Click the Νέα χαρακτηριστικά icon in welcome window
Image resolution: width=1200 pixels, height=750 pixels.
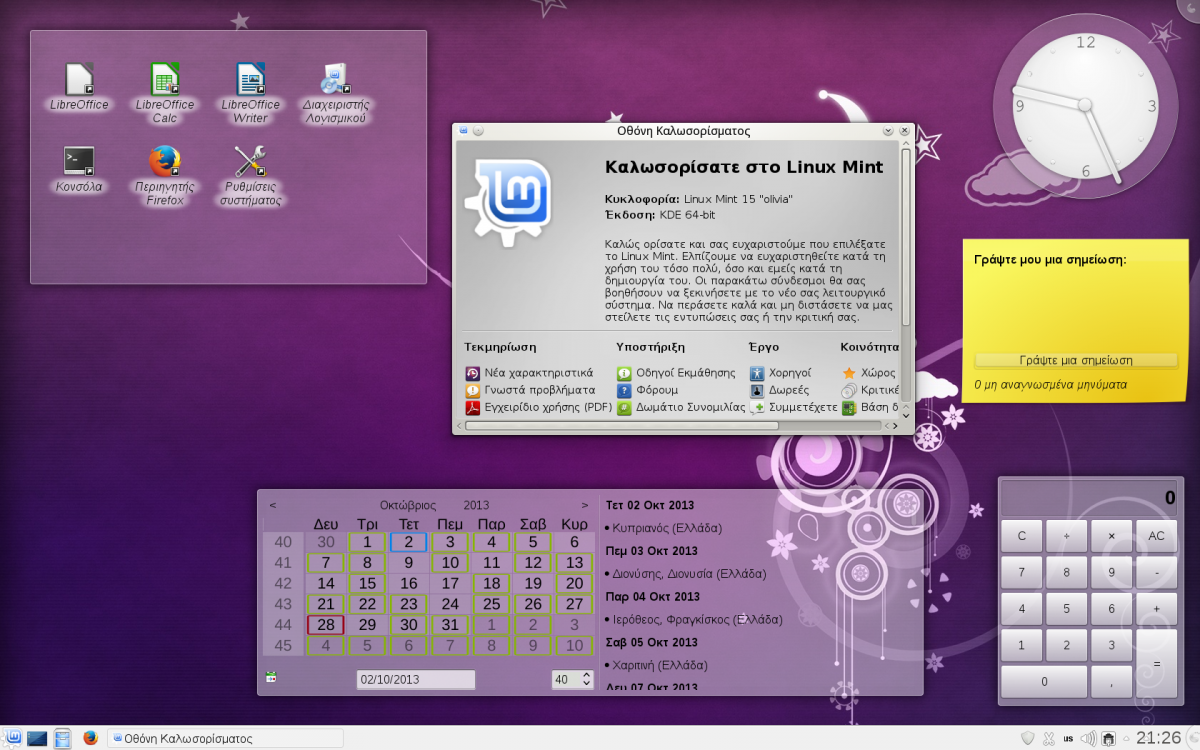tap(473, 373)
